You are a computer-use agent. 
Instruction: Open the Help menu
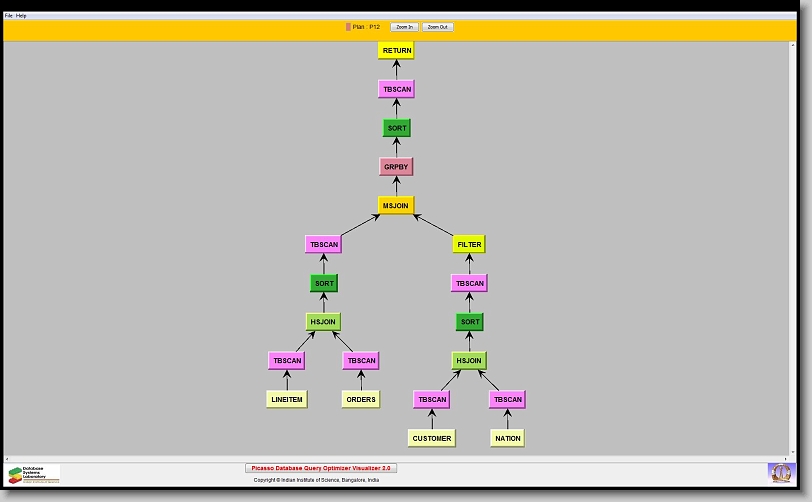point(21,16)
